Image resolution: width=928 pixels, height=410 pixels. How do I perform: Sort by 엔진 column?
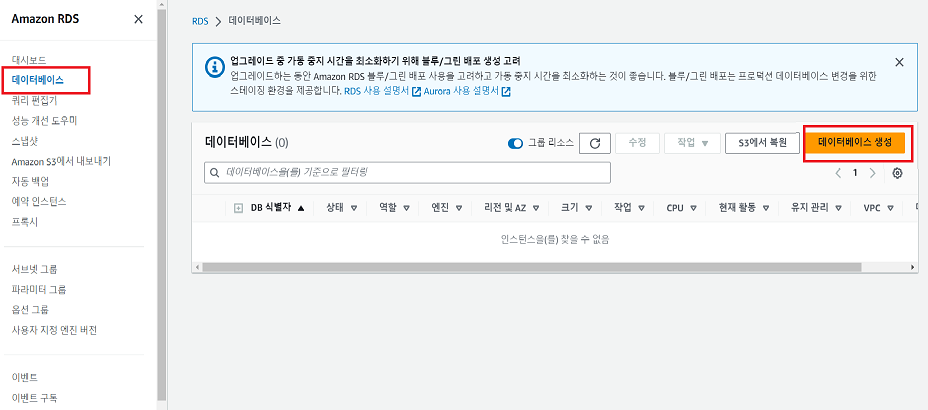coord(447,208)
